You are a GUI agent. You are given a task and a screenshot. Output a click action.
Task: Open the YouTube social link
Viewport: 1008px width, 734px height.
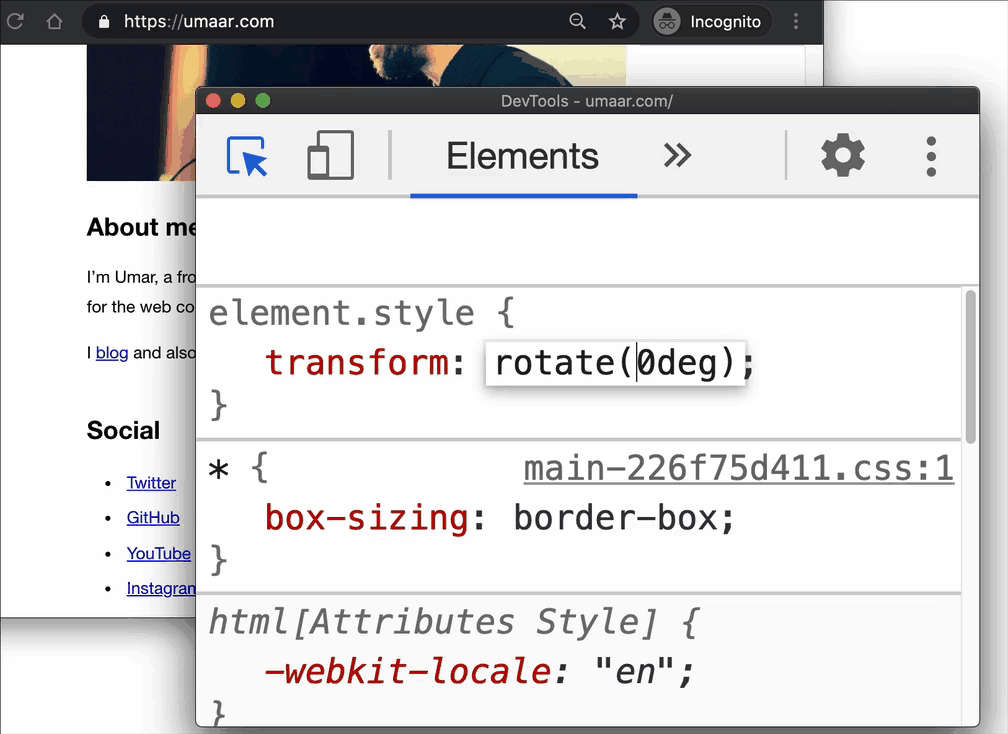pos(159,553)
